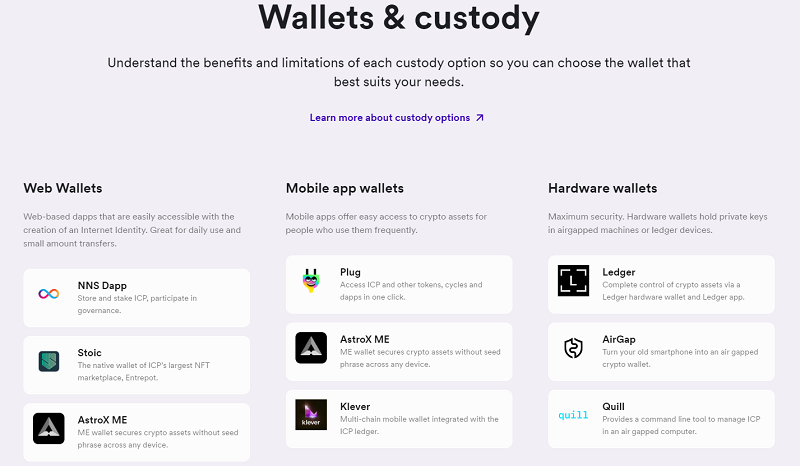The width and height of the screenshot is (800, 466).
Task: Click the Plug wallet logo icon
Action: coord(311,281)
